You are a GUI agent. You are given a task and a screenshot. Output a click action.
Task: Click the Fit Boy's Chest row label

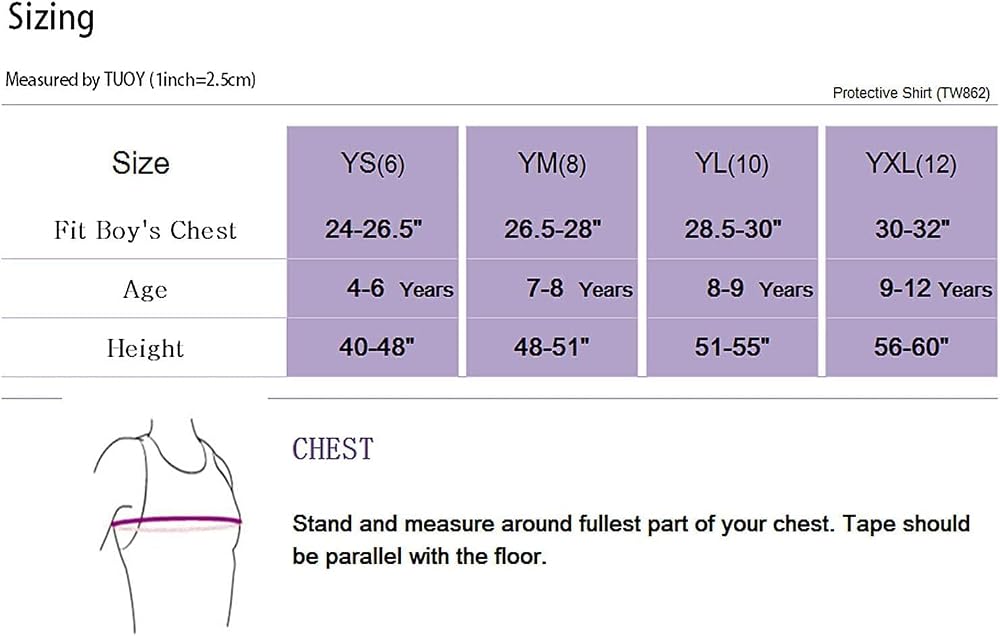coord(145,230)
